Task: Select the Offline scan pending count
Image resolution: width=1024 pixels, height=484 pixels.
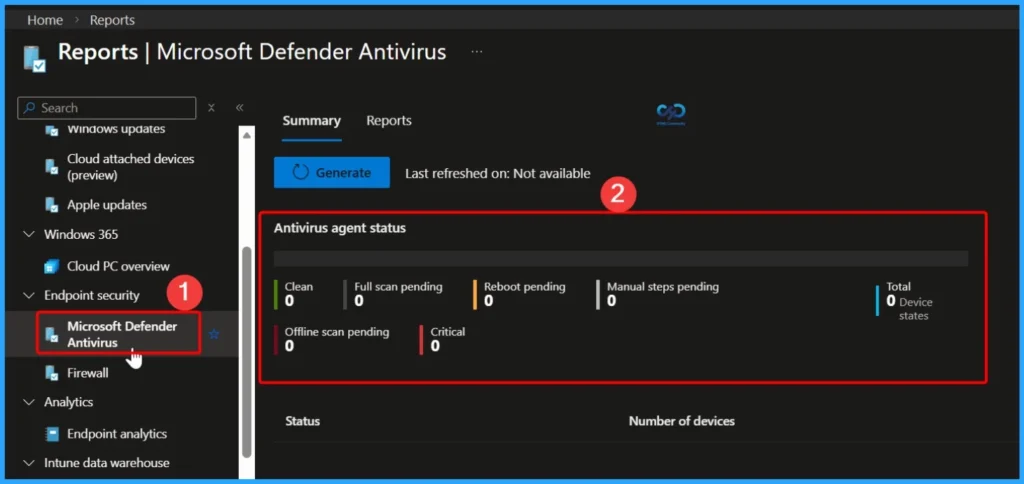Action: (289, 346)
